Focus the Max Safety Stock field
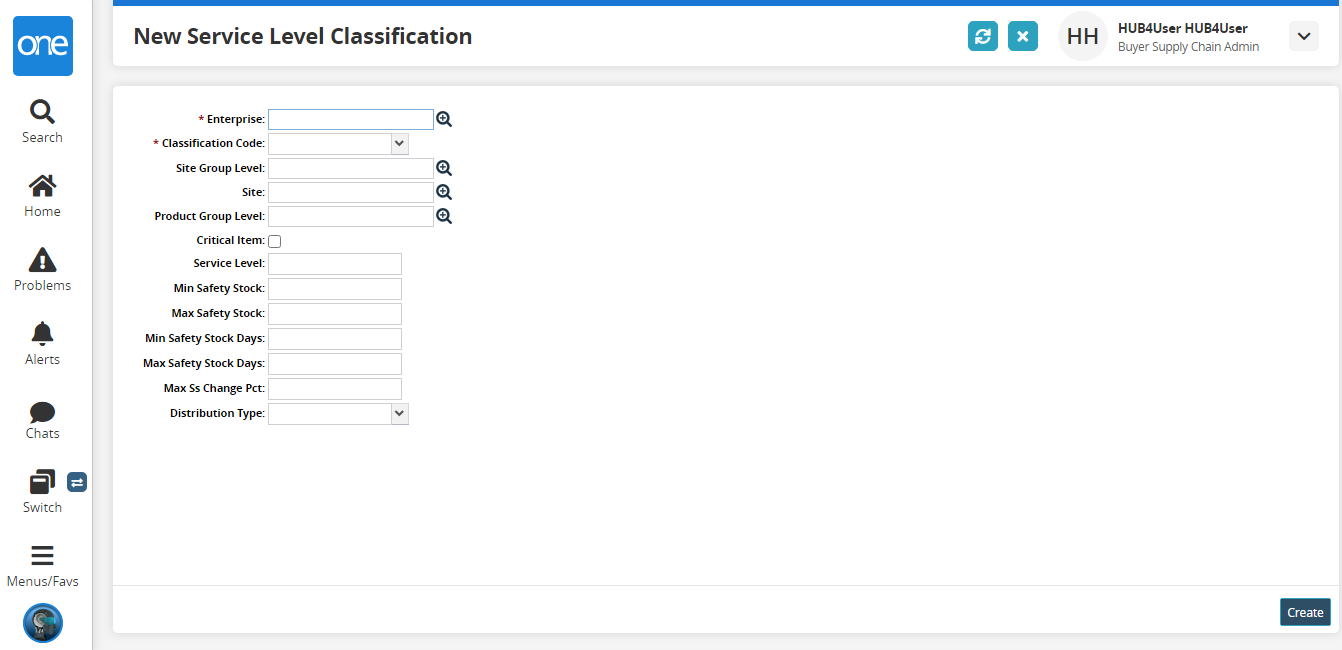 click(x=335, y=314)
